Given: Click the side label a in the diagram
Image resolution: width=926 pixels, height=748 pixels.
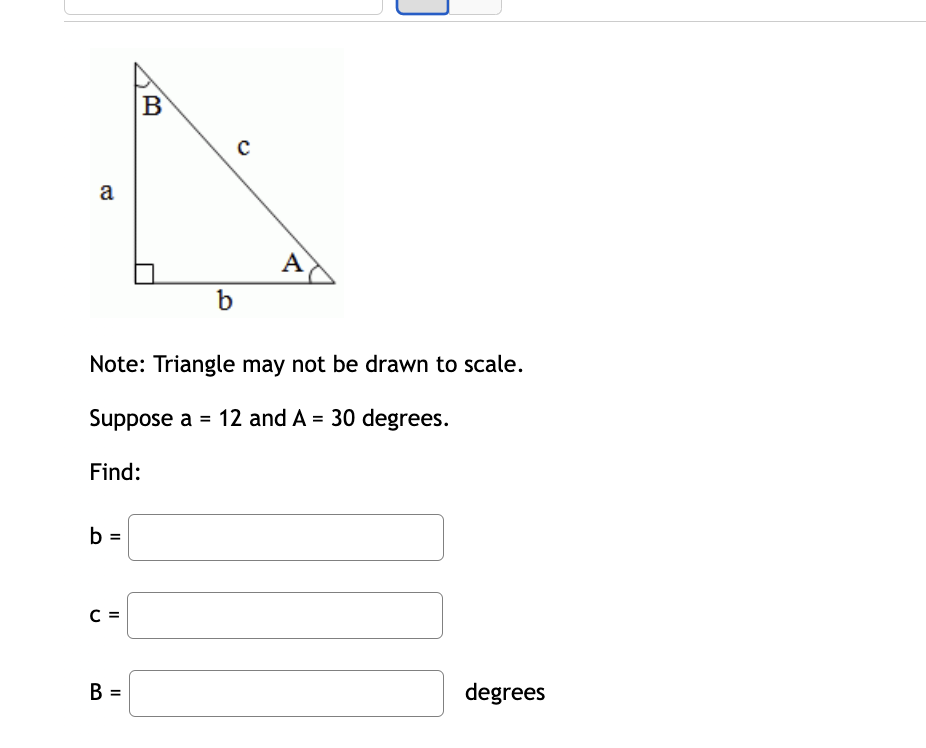Looking at the screenshot, I should pos(107,192).
